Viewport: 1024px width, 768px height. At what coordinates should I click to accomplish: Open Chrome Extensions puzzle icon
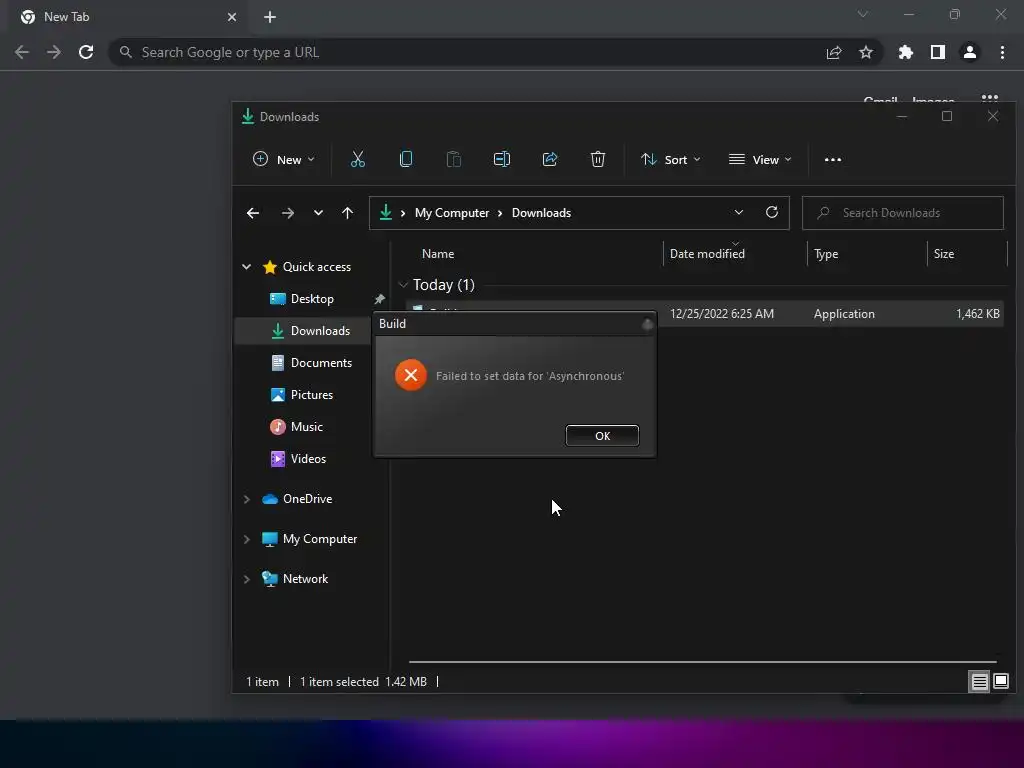(906, 52)
